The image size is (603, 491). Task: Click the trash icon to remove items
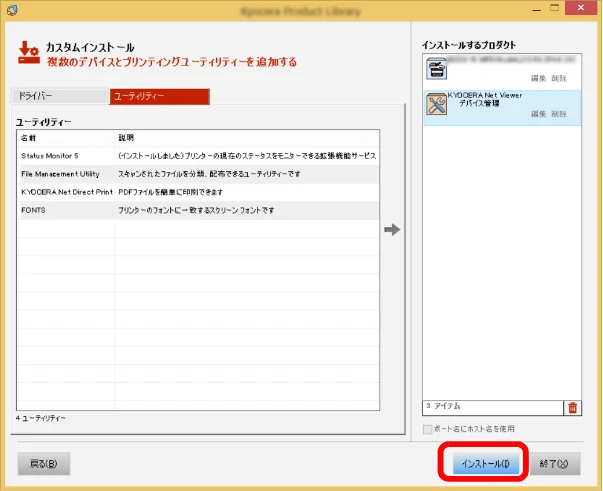(x=572, y=408)
